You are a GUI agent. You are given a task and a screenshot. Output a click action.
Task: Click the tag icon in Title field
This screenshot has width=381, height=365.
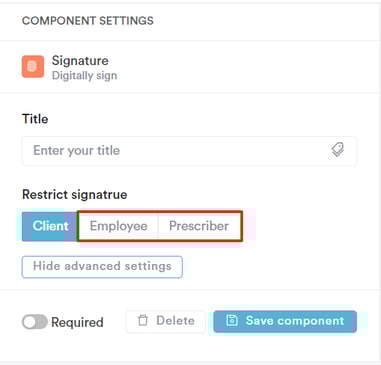pos(338,150)
